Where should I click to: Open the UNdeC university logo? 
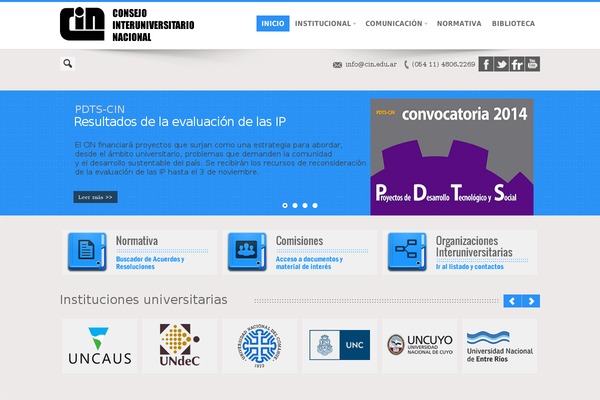point(179,346)
